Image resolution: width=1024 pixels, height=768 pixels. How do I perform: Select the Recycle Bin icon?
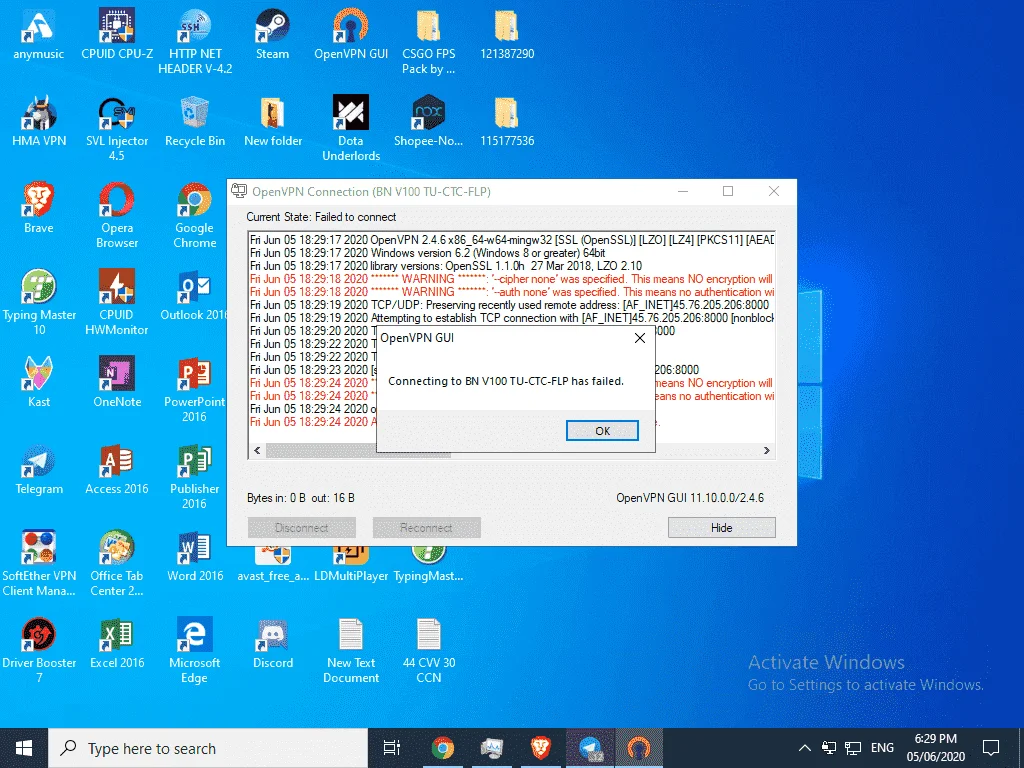click(x=195, y=123)
